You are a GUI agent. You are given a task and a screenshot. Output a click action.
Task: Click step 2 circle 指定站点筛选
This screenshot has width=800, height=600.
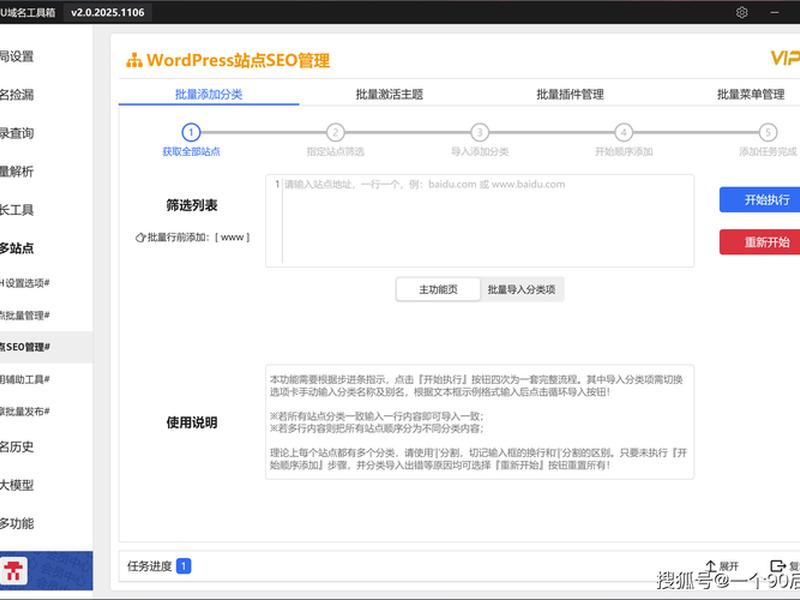[x=335, y=133]
